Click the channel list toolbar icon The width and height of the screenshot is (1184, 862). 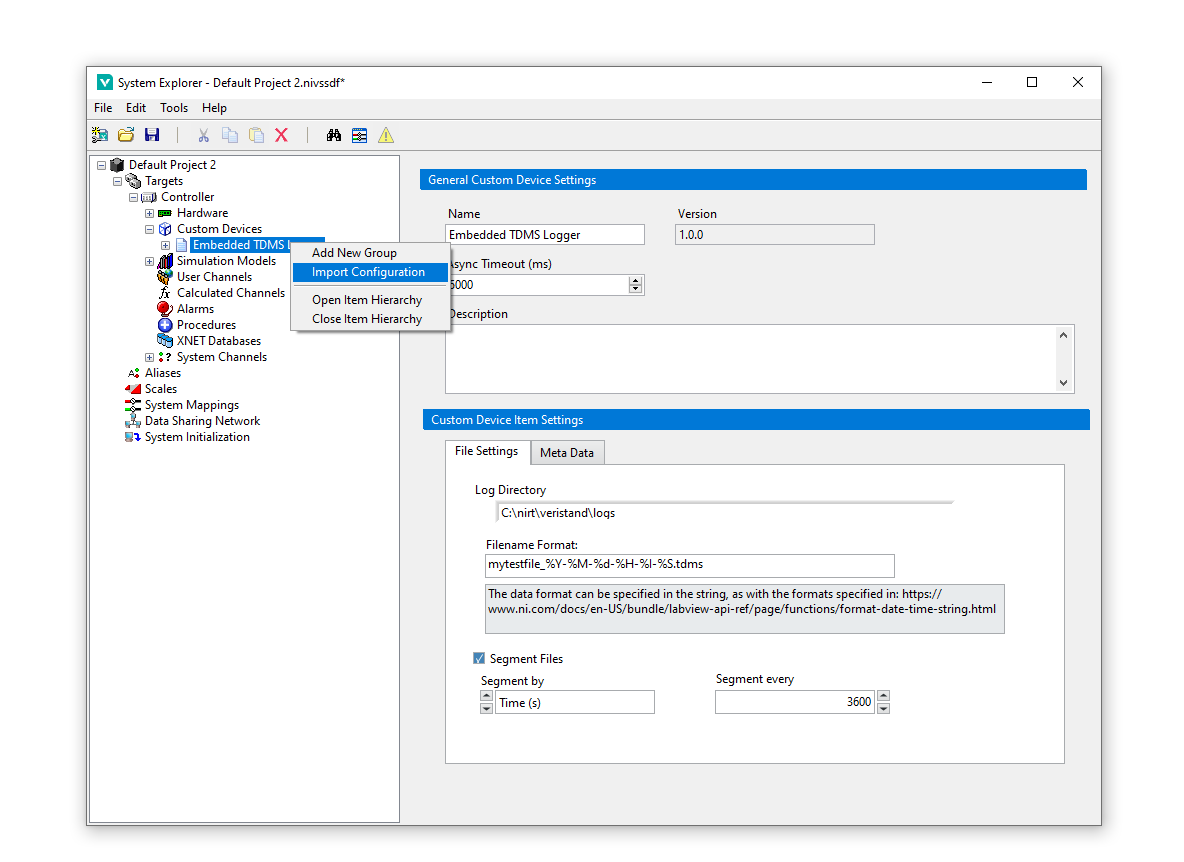click(359, 135)
